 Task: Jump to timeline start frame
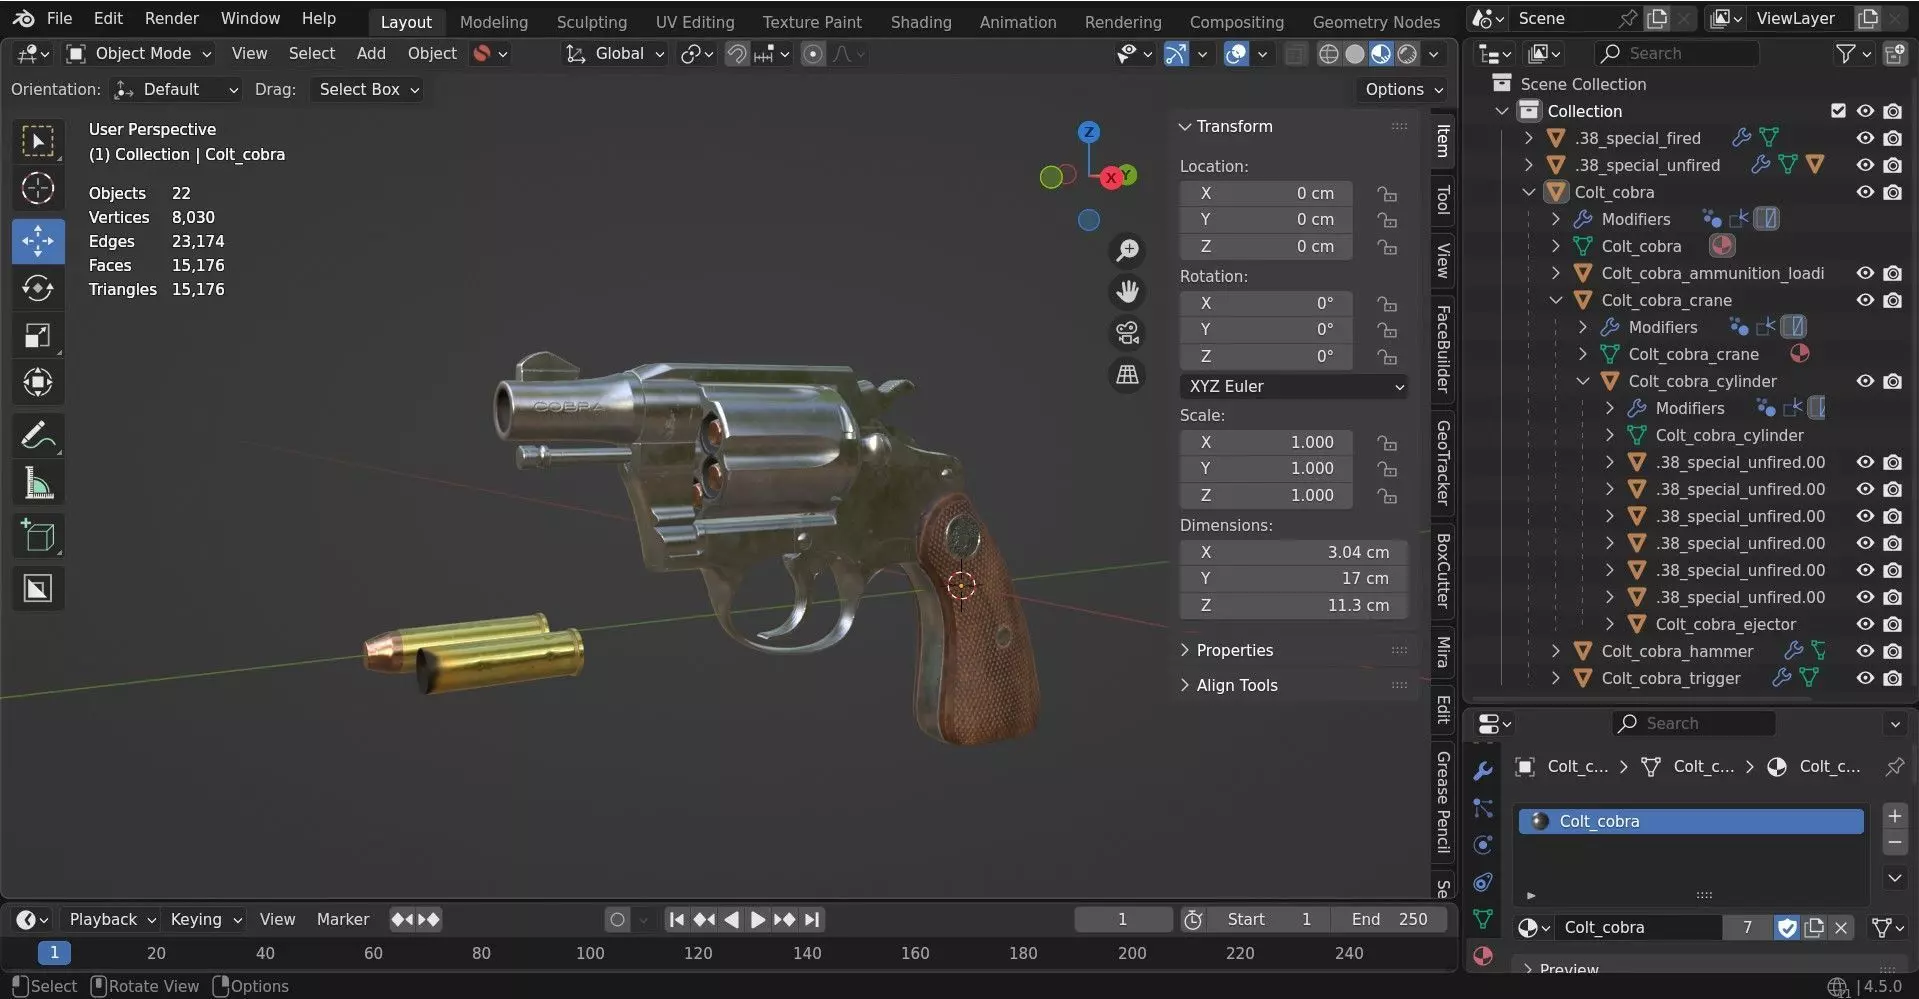click(x=677, y=919)
